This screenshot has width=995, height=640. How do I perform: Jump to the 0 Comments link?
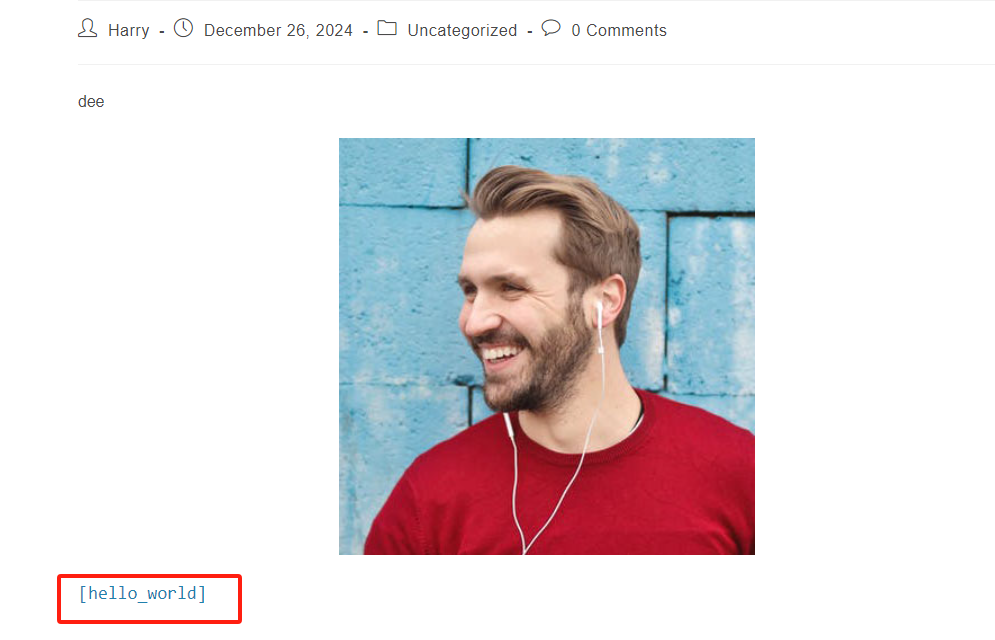pos(618,31)
